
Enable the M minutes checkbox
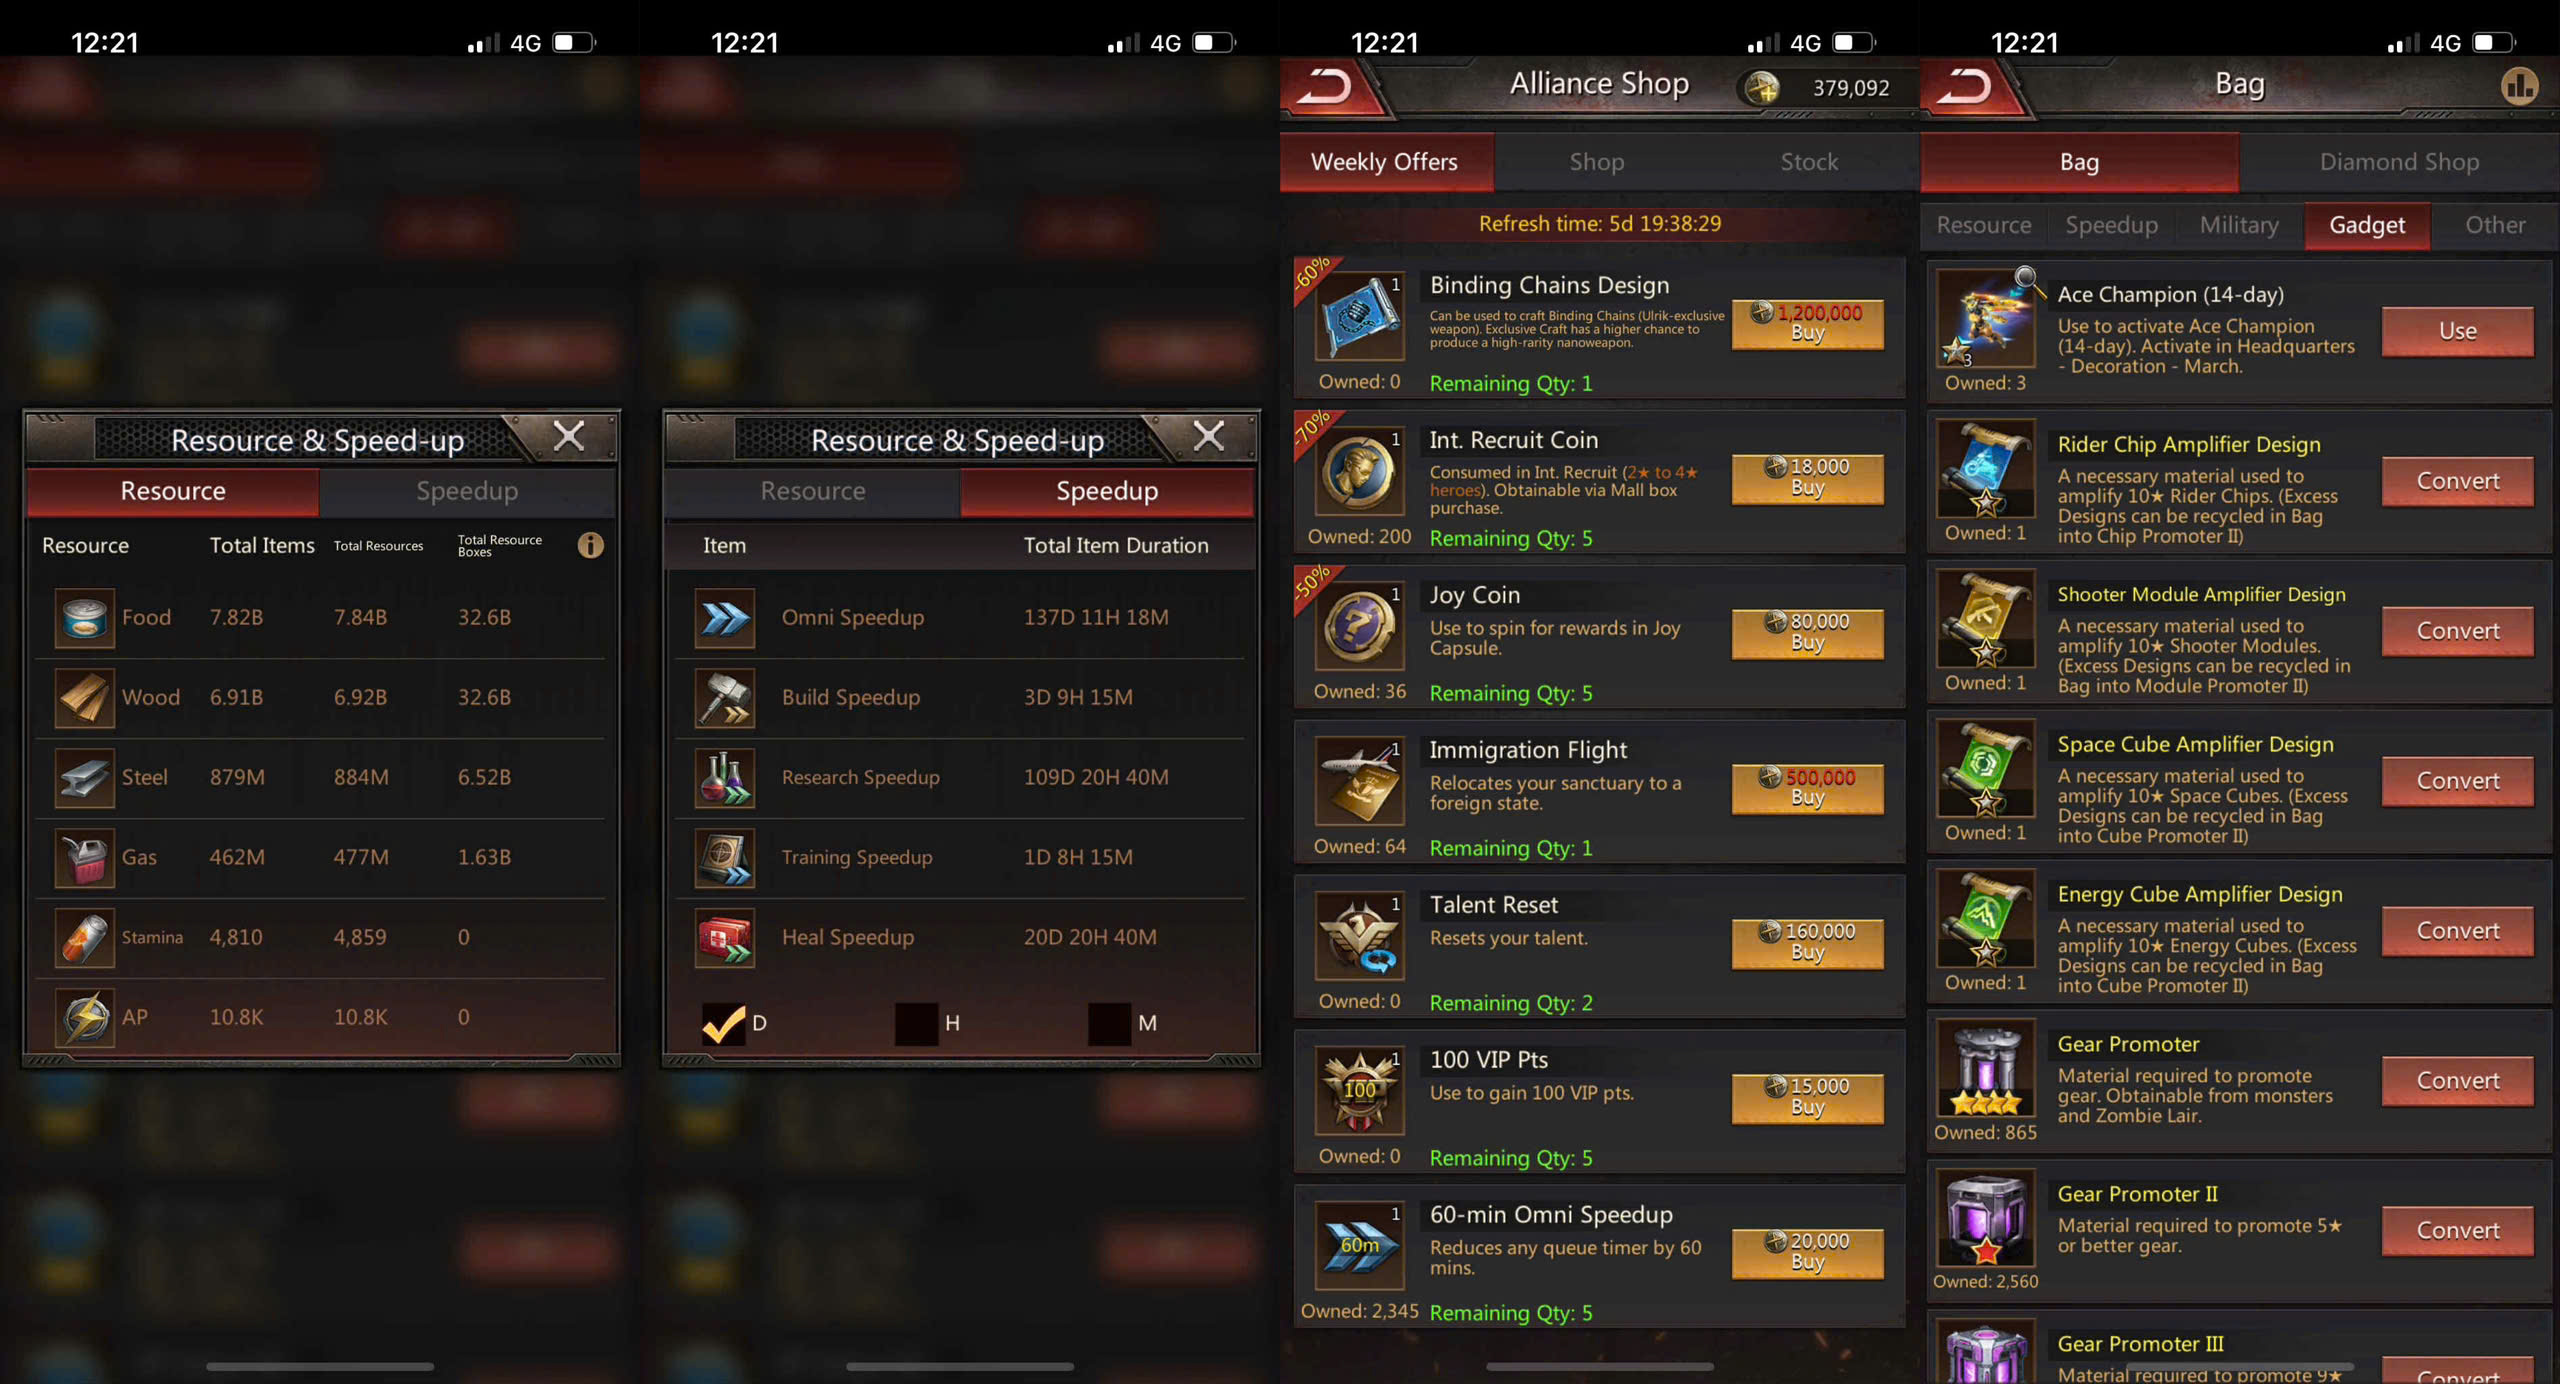(1109, 1023)
